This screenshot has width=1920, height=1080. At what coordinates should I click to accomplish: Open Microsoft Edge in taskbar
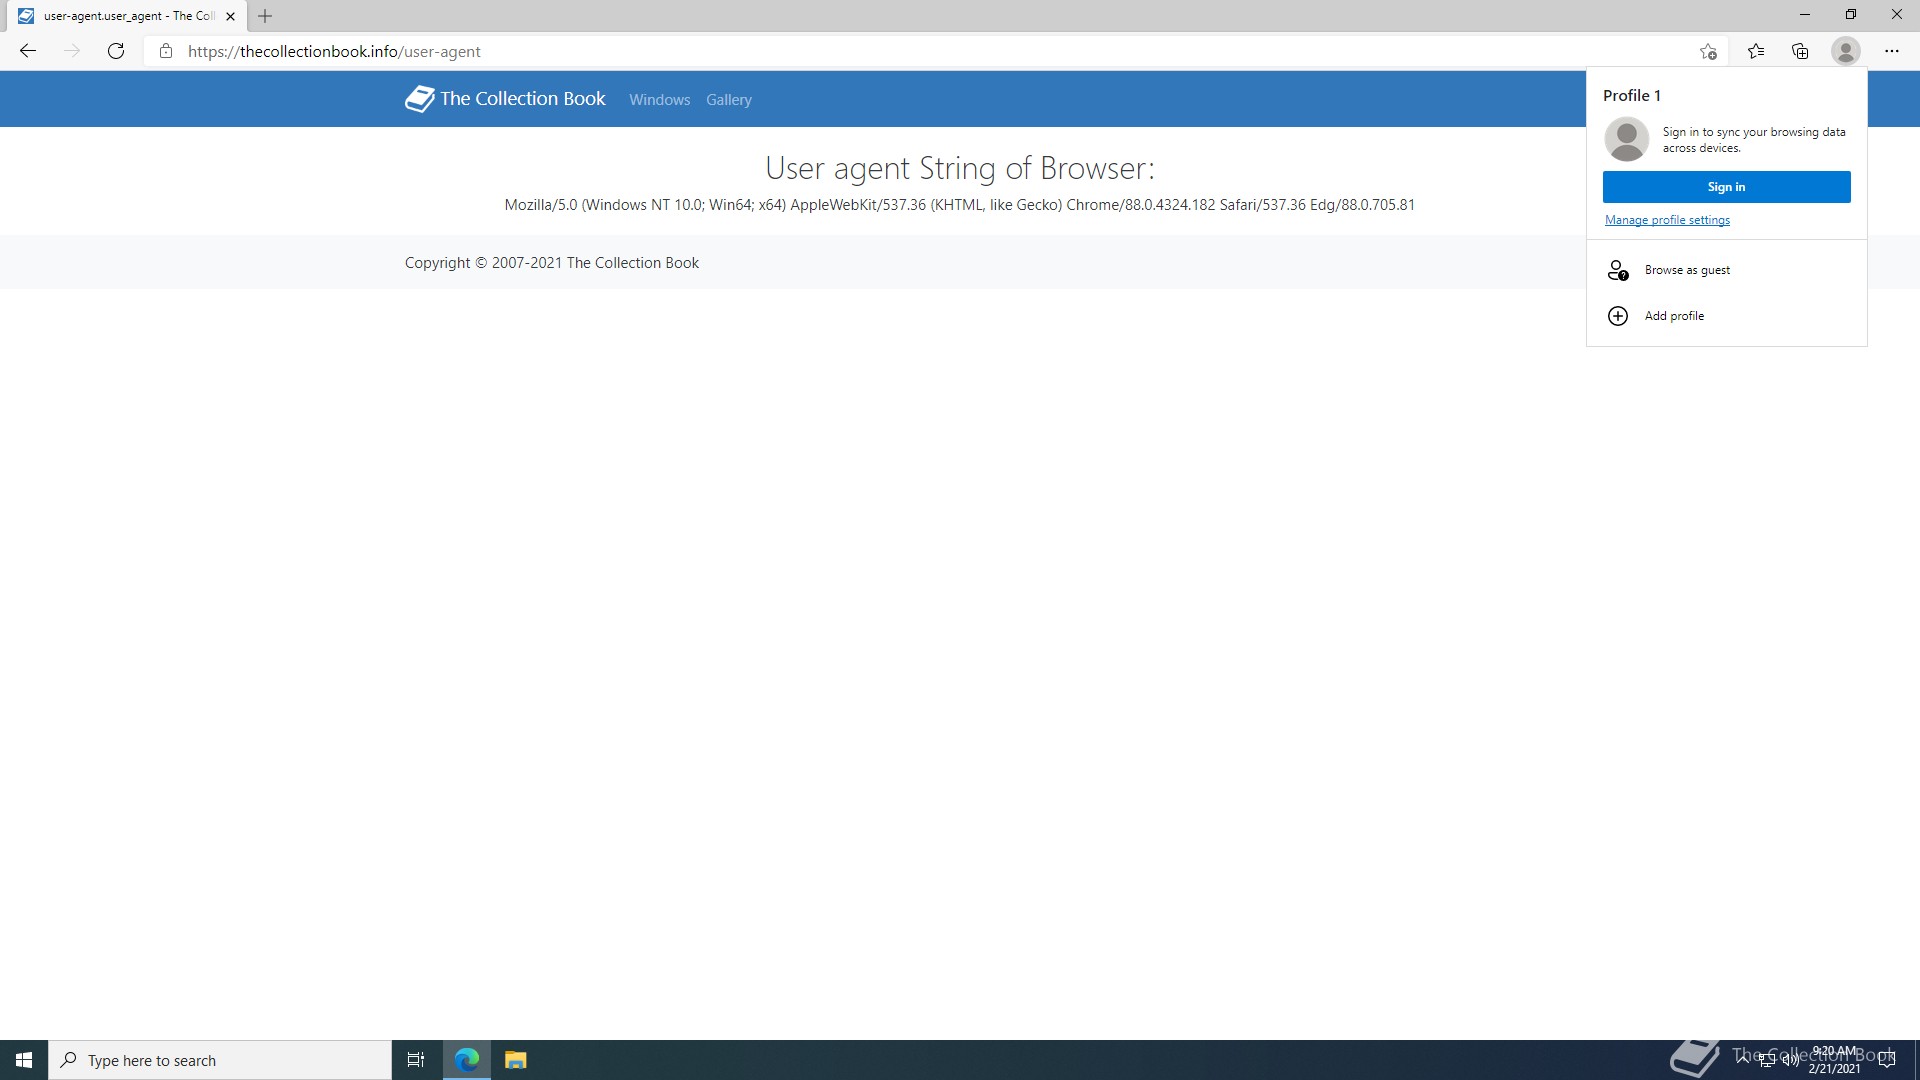point(467,1060)
